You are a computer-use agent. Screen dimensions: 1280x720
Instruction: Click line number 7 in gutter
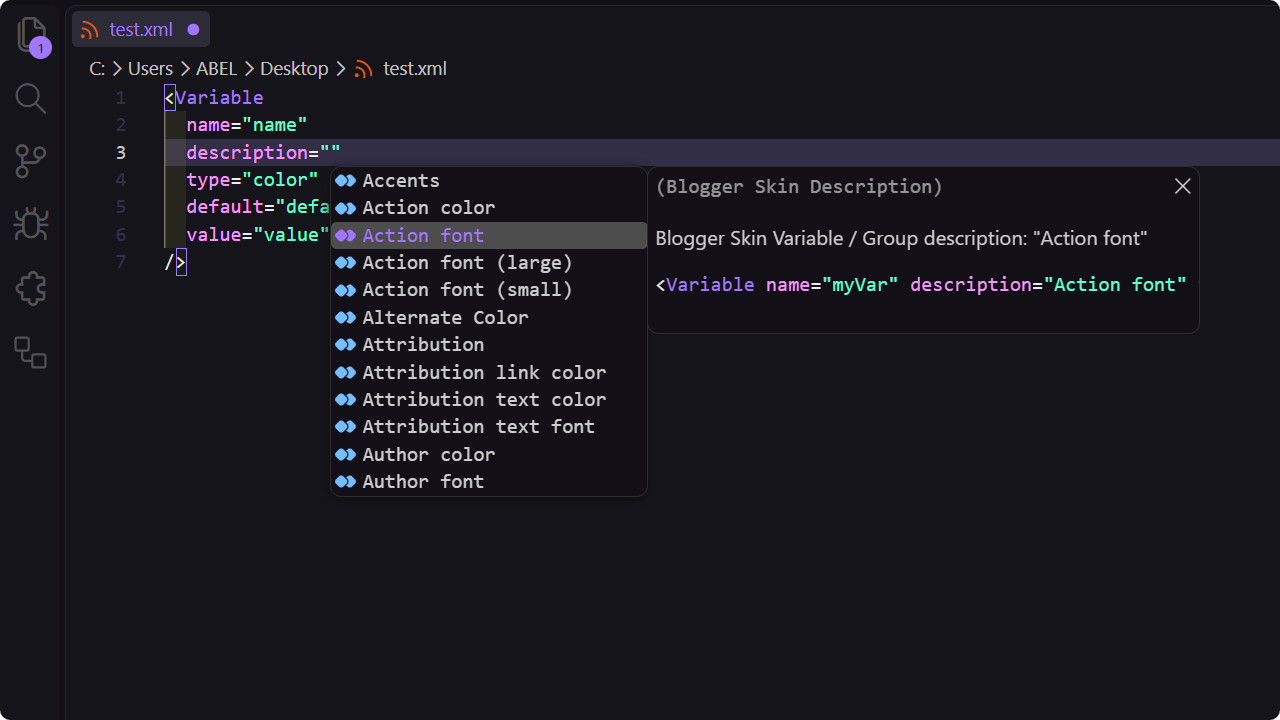(x=120, y=262)
